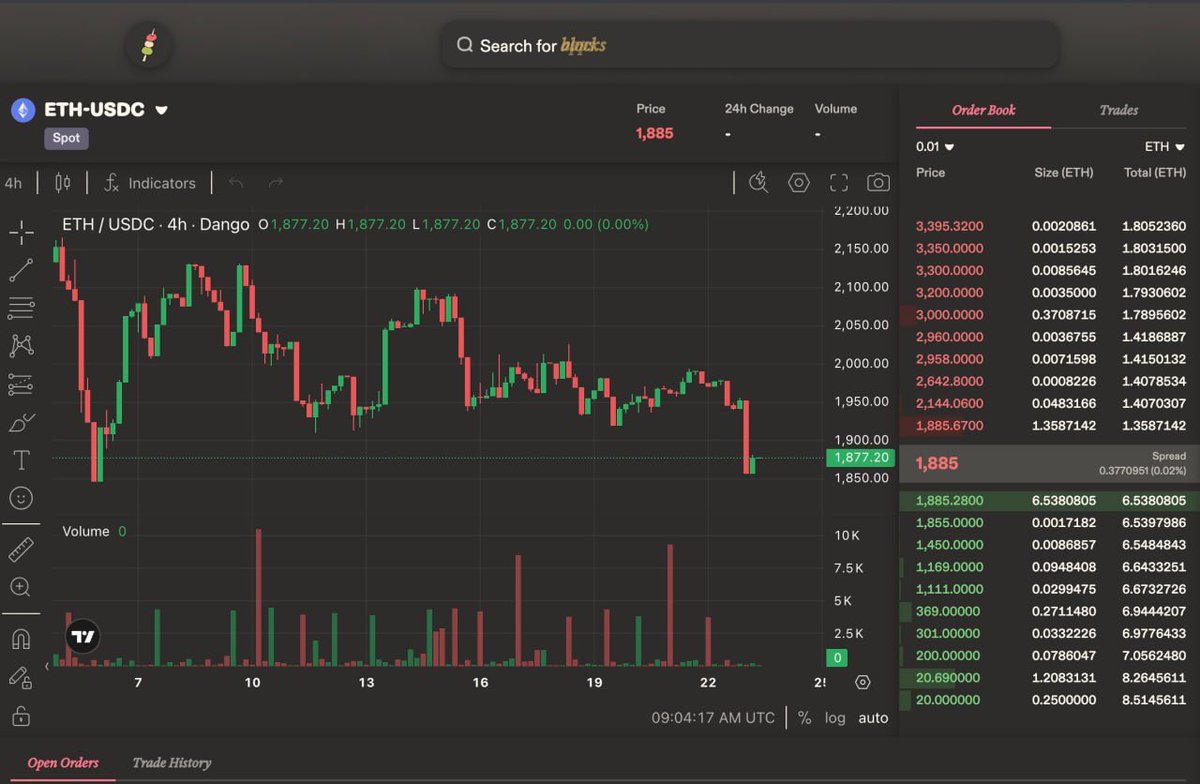Switch to the Trades tab
Viewport: 1200px width, 784px height.
[x=1118, y=110]
